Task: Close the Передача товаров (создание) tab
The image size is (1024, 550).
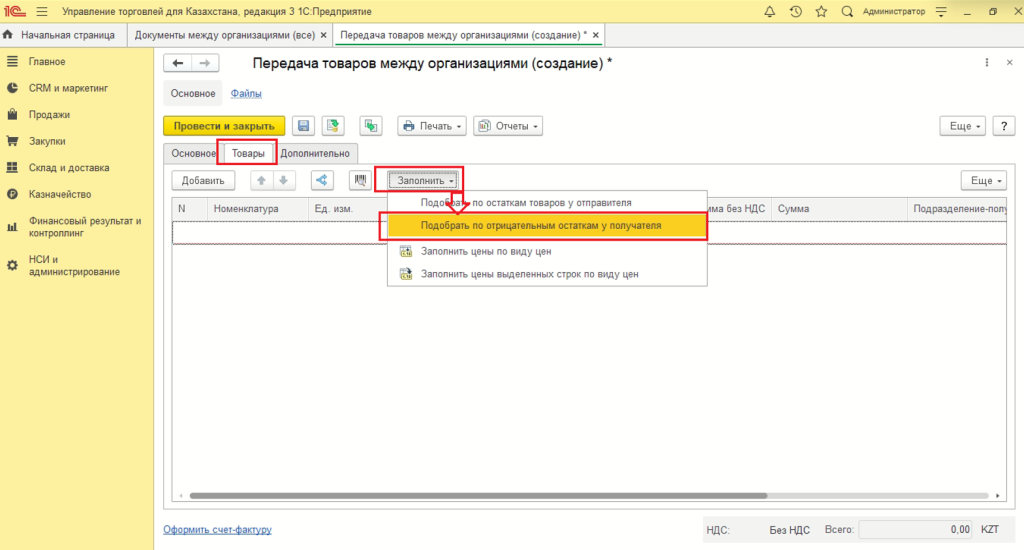Action: pyautogui.click(x=596, y=35)
